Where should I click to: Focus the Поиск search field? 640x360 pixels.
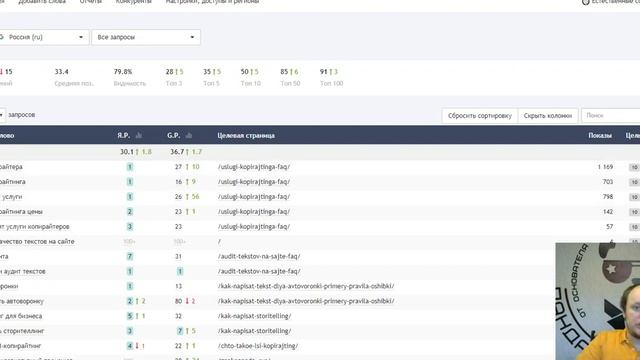click(611, 116)
